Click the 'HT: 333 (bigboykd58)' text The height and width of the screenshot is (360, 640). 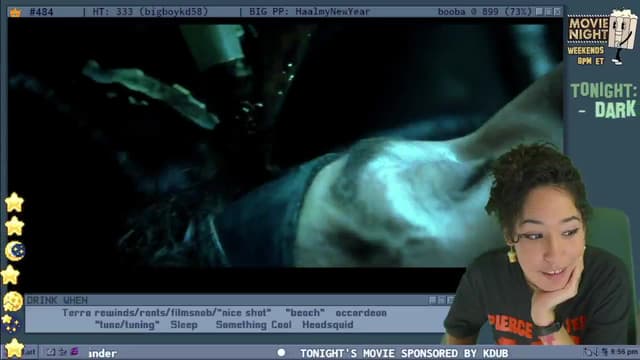pos(150,12)
